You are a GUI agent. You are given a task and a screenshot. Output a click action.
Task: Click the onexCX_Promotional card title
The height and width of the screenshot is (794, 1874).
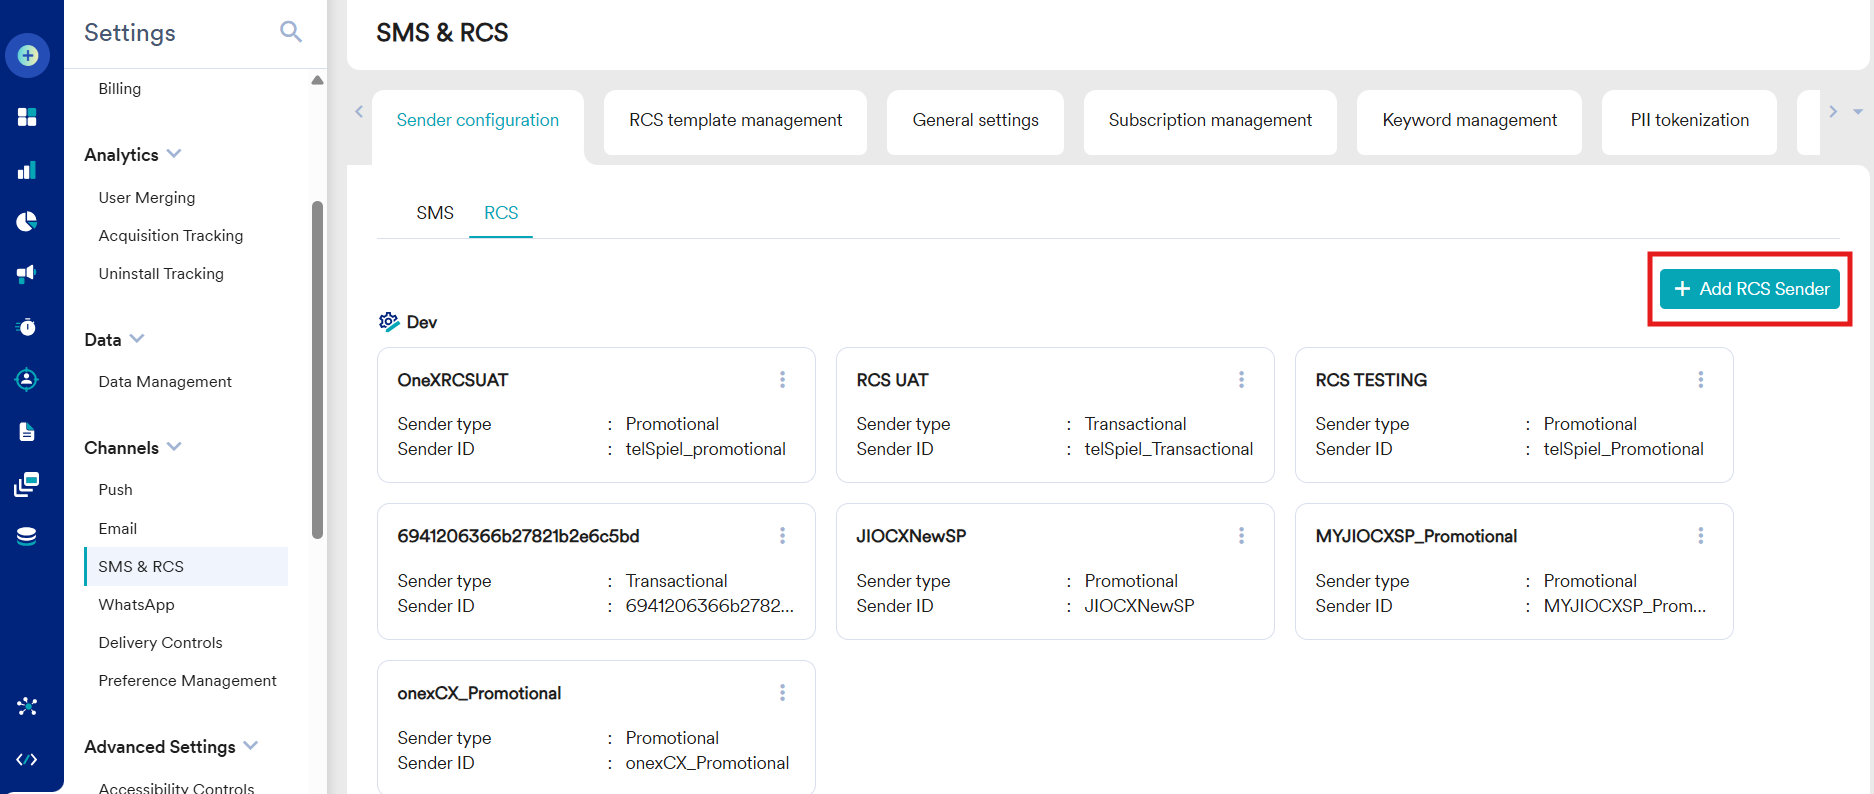479,693
